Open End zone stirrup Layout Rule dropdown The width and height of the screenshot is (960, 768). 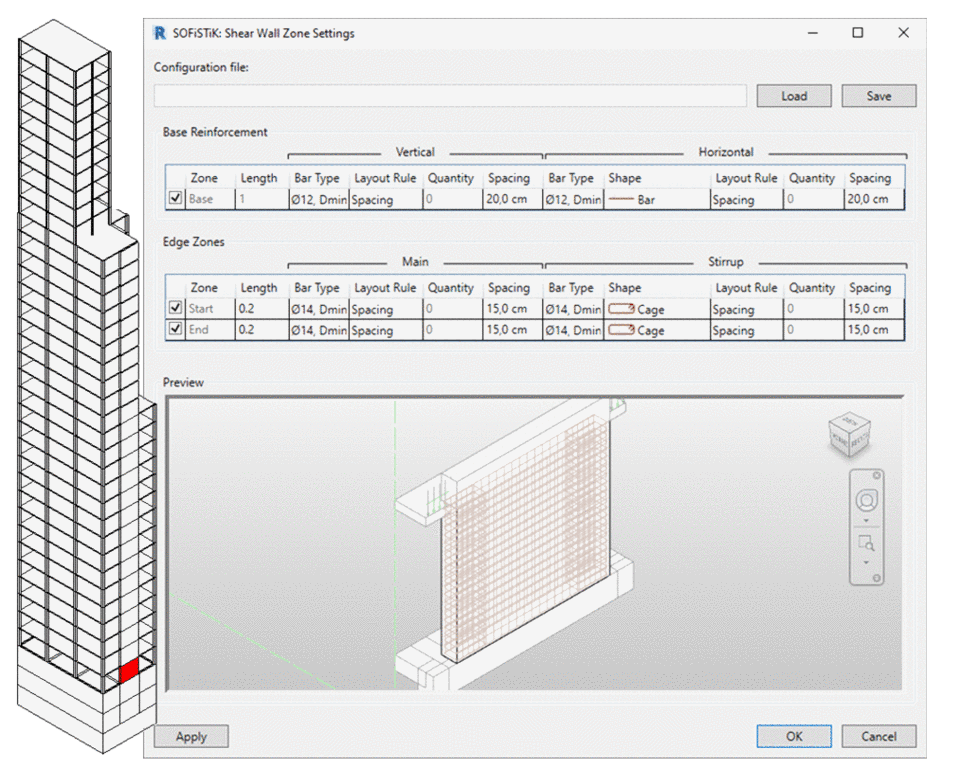click(x=746, y=330)
